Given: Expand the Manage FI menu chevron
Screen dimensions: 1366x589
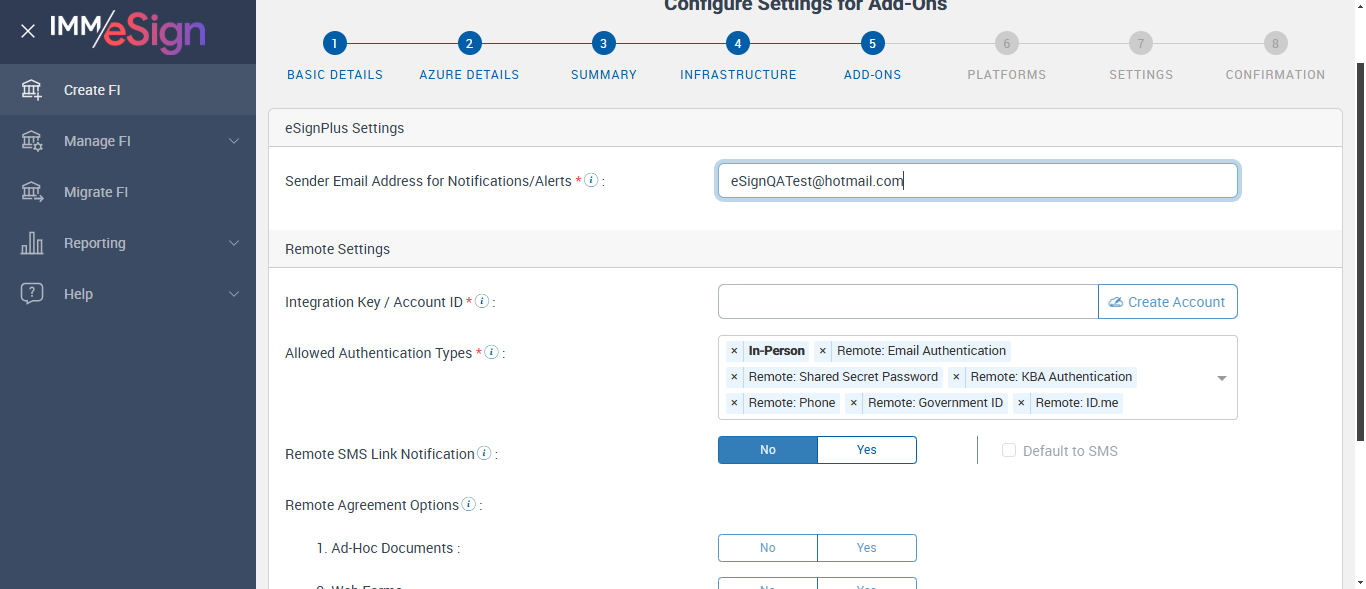Looking at the screenshot, I should pyautogui.click(x=234, y=141).
